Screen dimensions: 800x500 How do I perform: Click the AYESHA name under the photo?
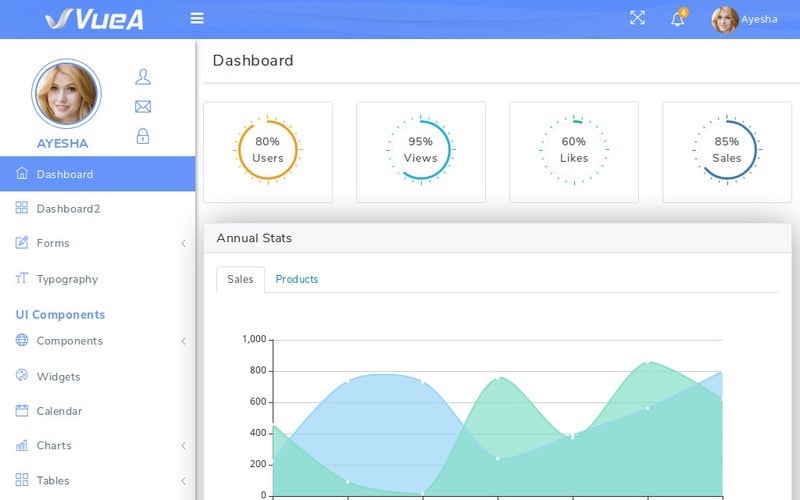click(62, 143)
